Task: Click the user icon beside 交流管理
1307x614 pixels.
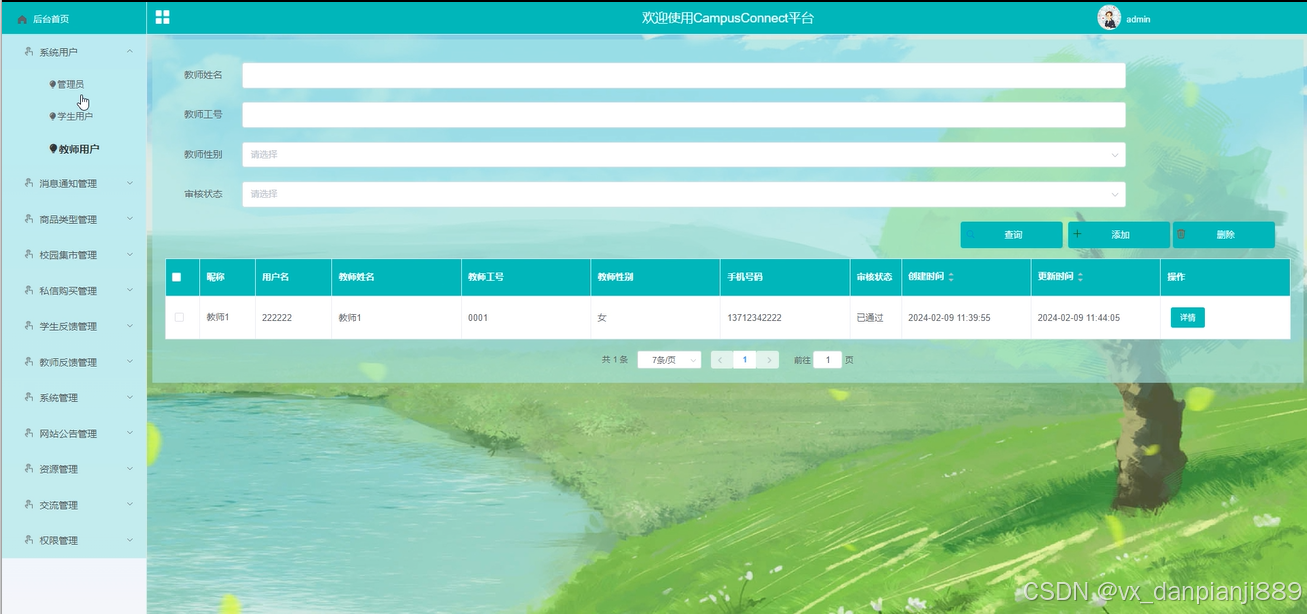Action: [x=28, y=505]
